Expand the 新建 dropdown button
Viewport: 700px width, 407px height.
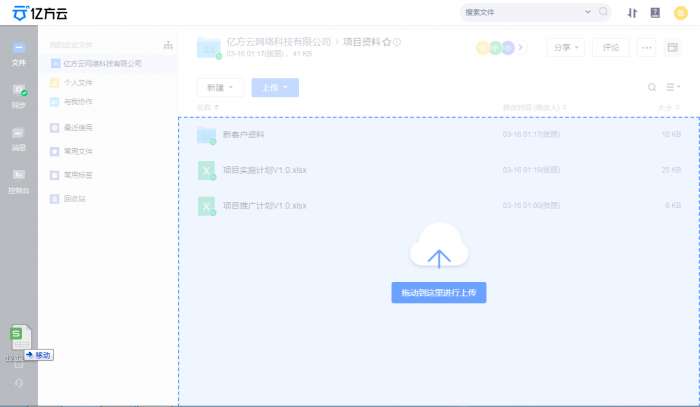[219, 88]
